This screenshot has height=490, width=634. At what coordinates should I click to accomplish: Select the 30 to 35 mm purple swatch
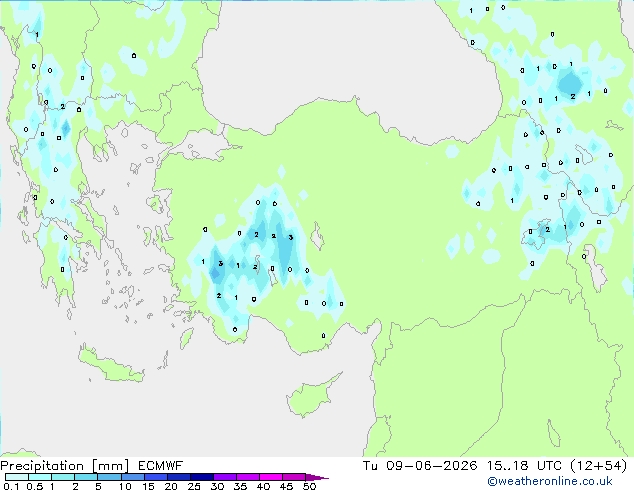pyautogui.click(x=225, y=477)
